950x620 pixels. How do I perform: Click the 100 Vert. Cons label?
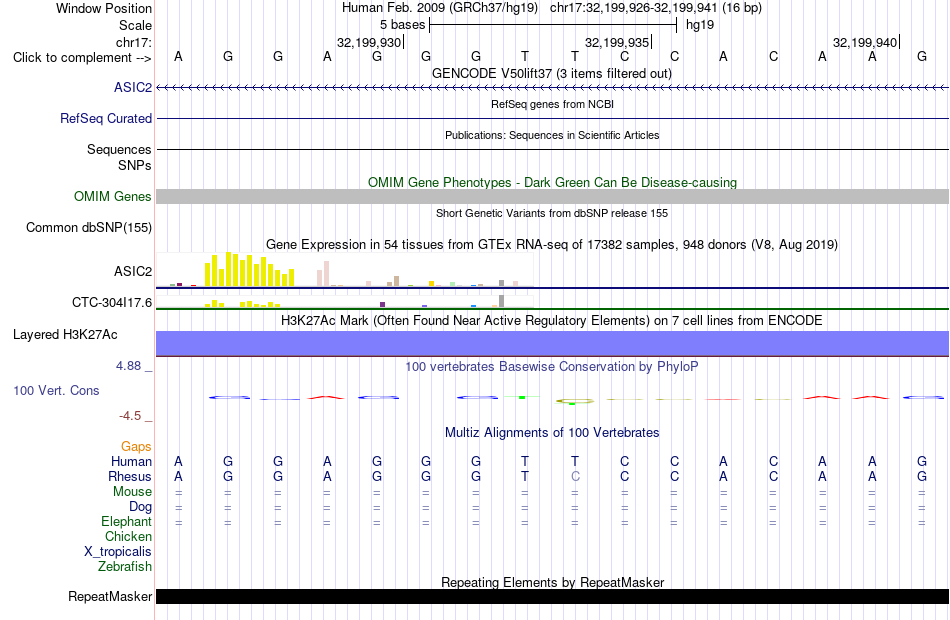click(x=56, y=390)
